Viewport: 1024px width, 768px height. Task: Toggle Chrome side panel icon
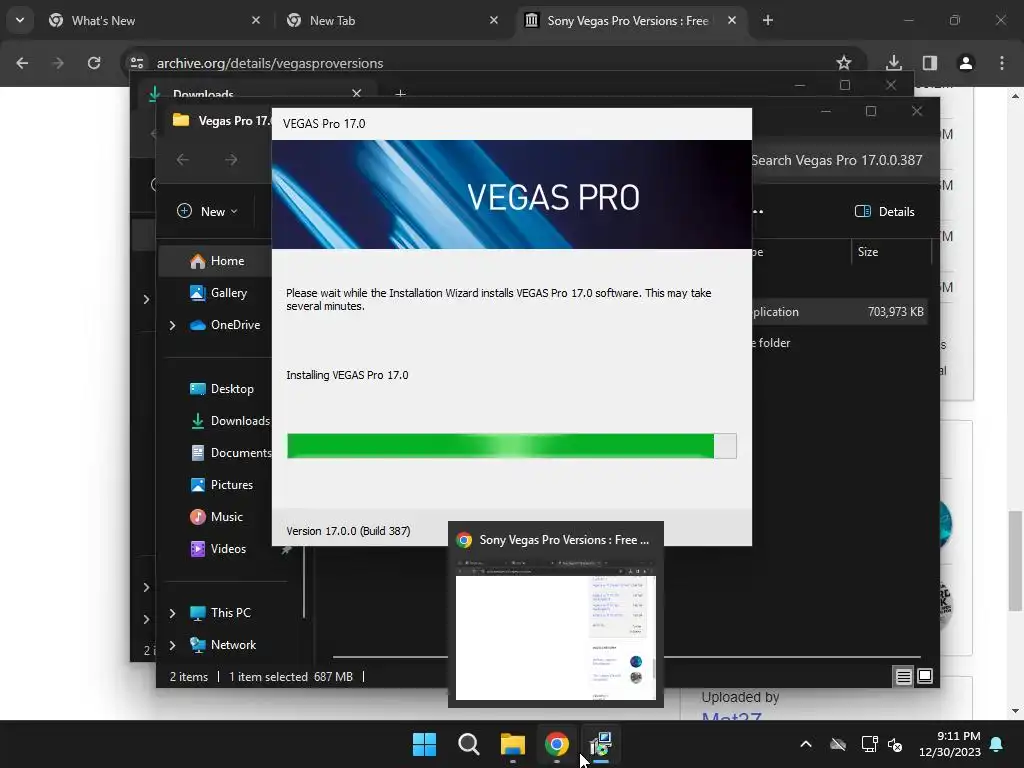(x=930, y=63)
